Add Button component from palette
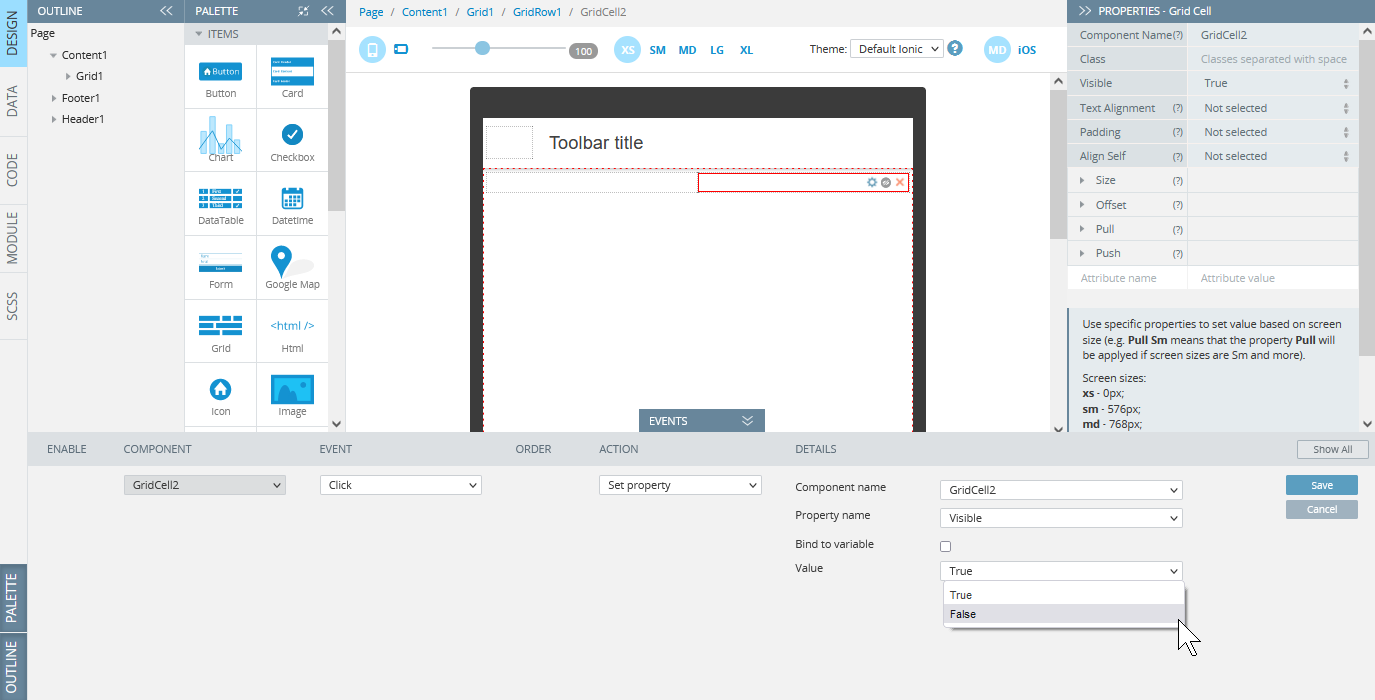This screenshot has height=700, width=1375. [x=221, y=77]
